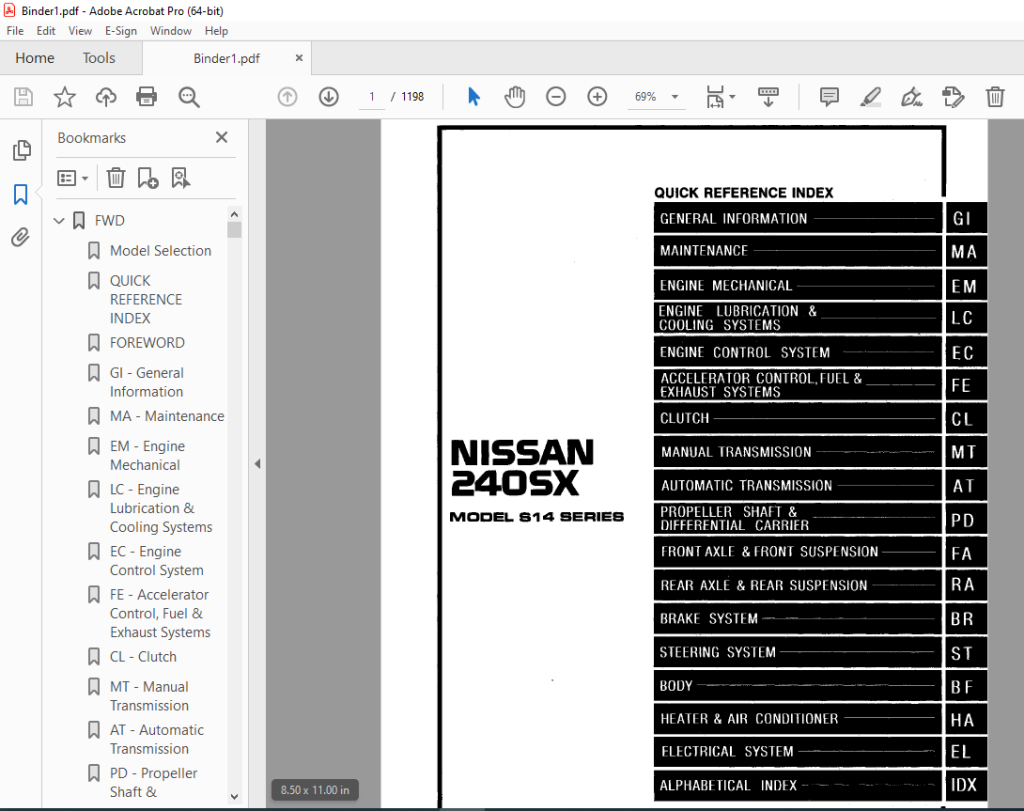Click the Delete trash icon in toolbar
Image resolution: width=1024 pixels, height=811 pixels.
click(995, 97)
